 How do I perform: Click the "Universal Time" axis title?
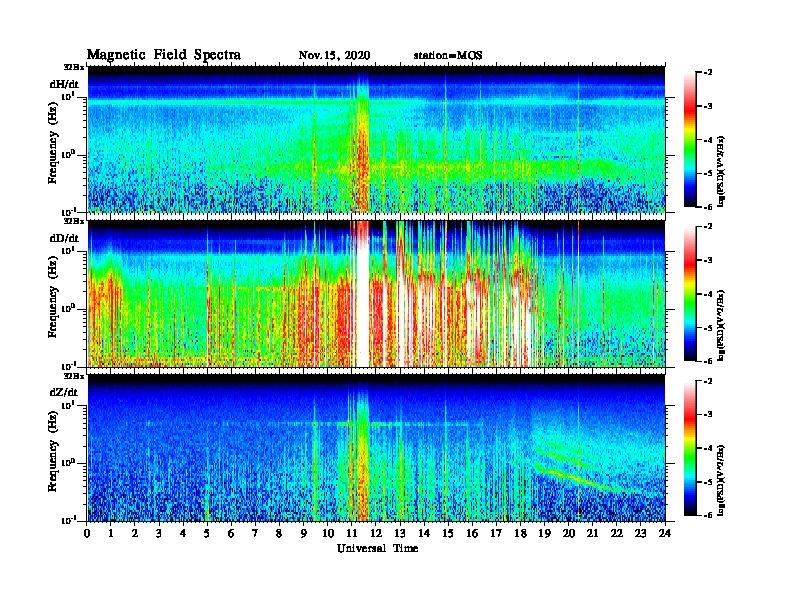click(x=377, y=548)
